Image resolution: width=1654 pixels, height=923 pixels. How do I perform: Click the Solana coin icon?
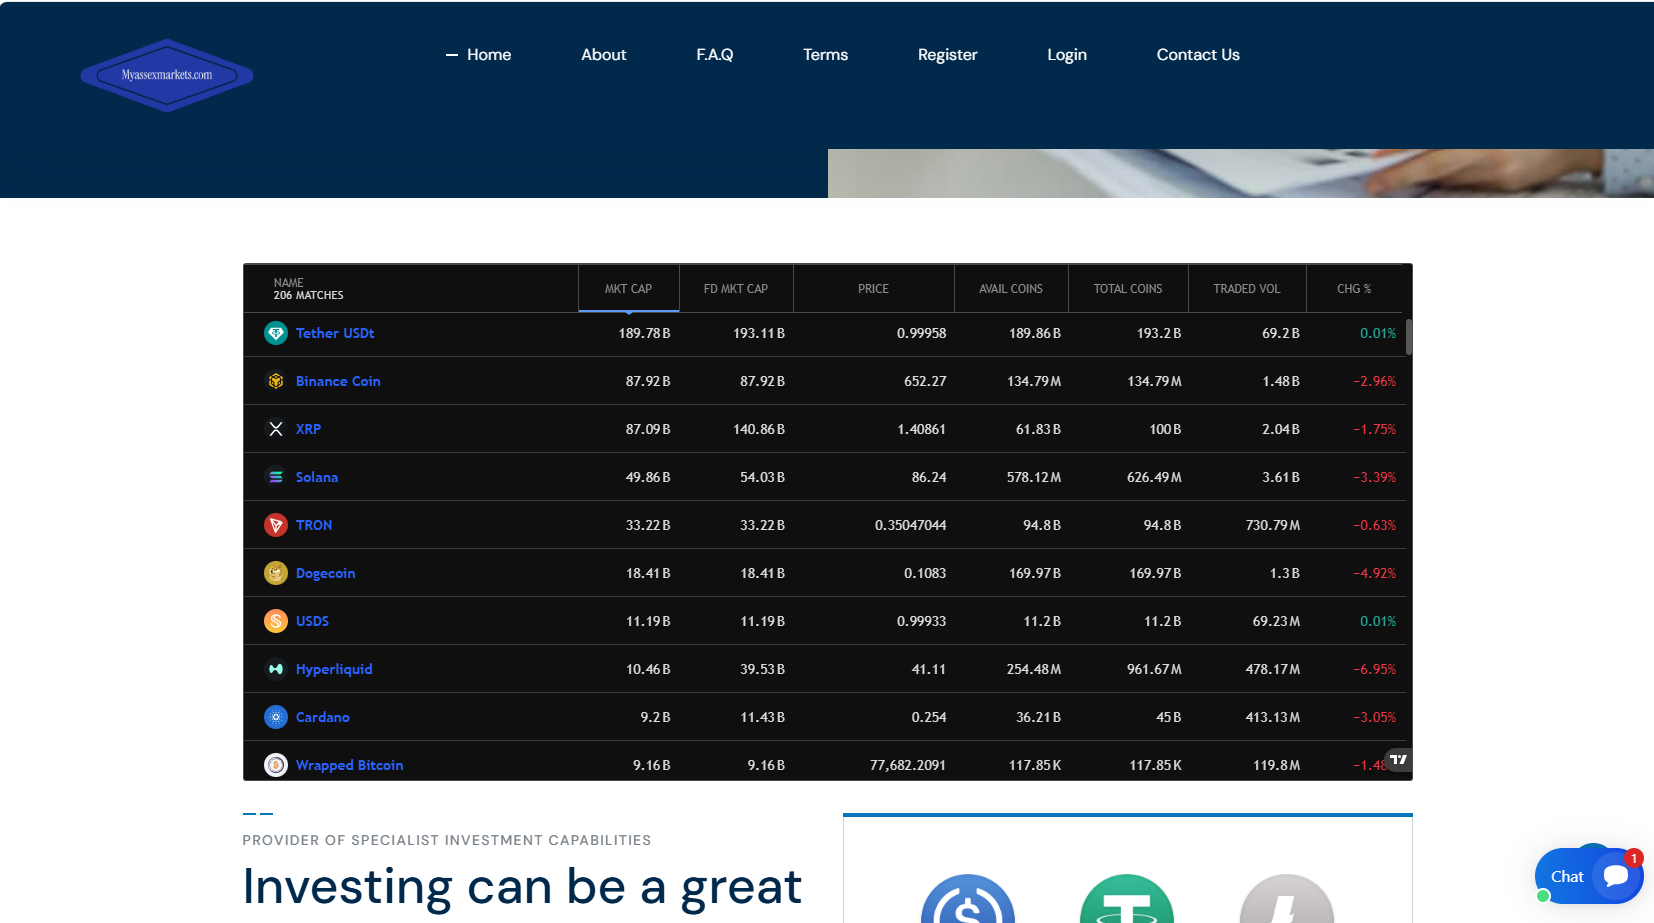point(276,477)
